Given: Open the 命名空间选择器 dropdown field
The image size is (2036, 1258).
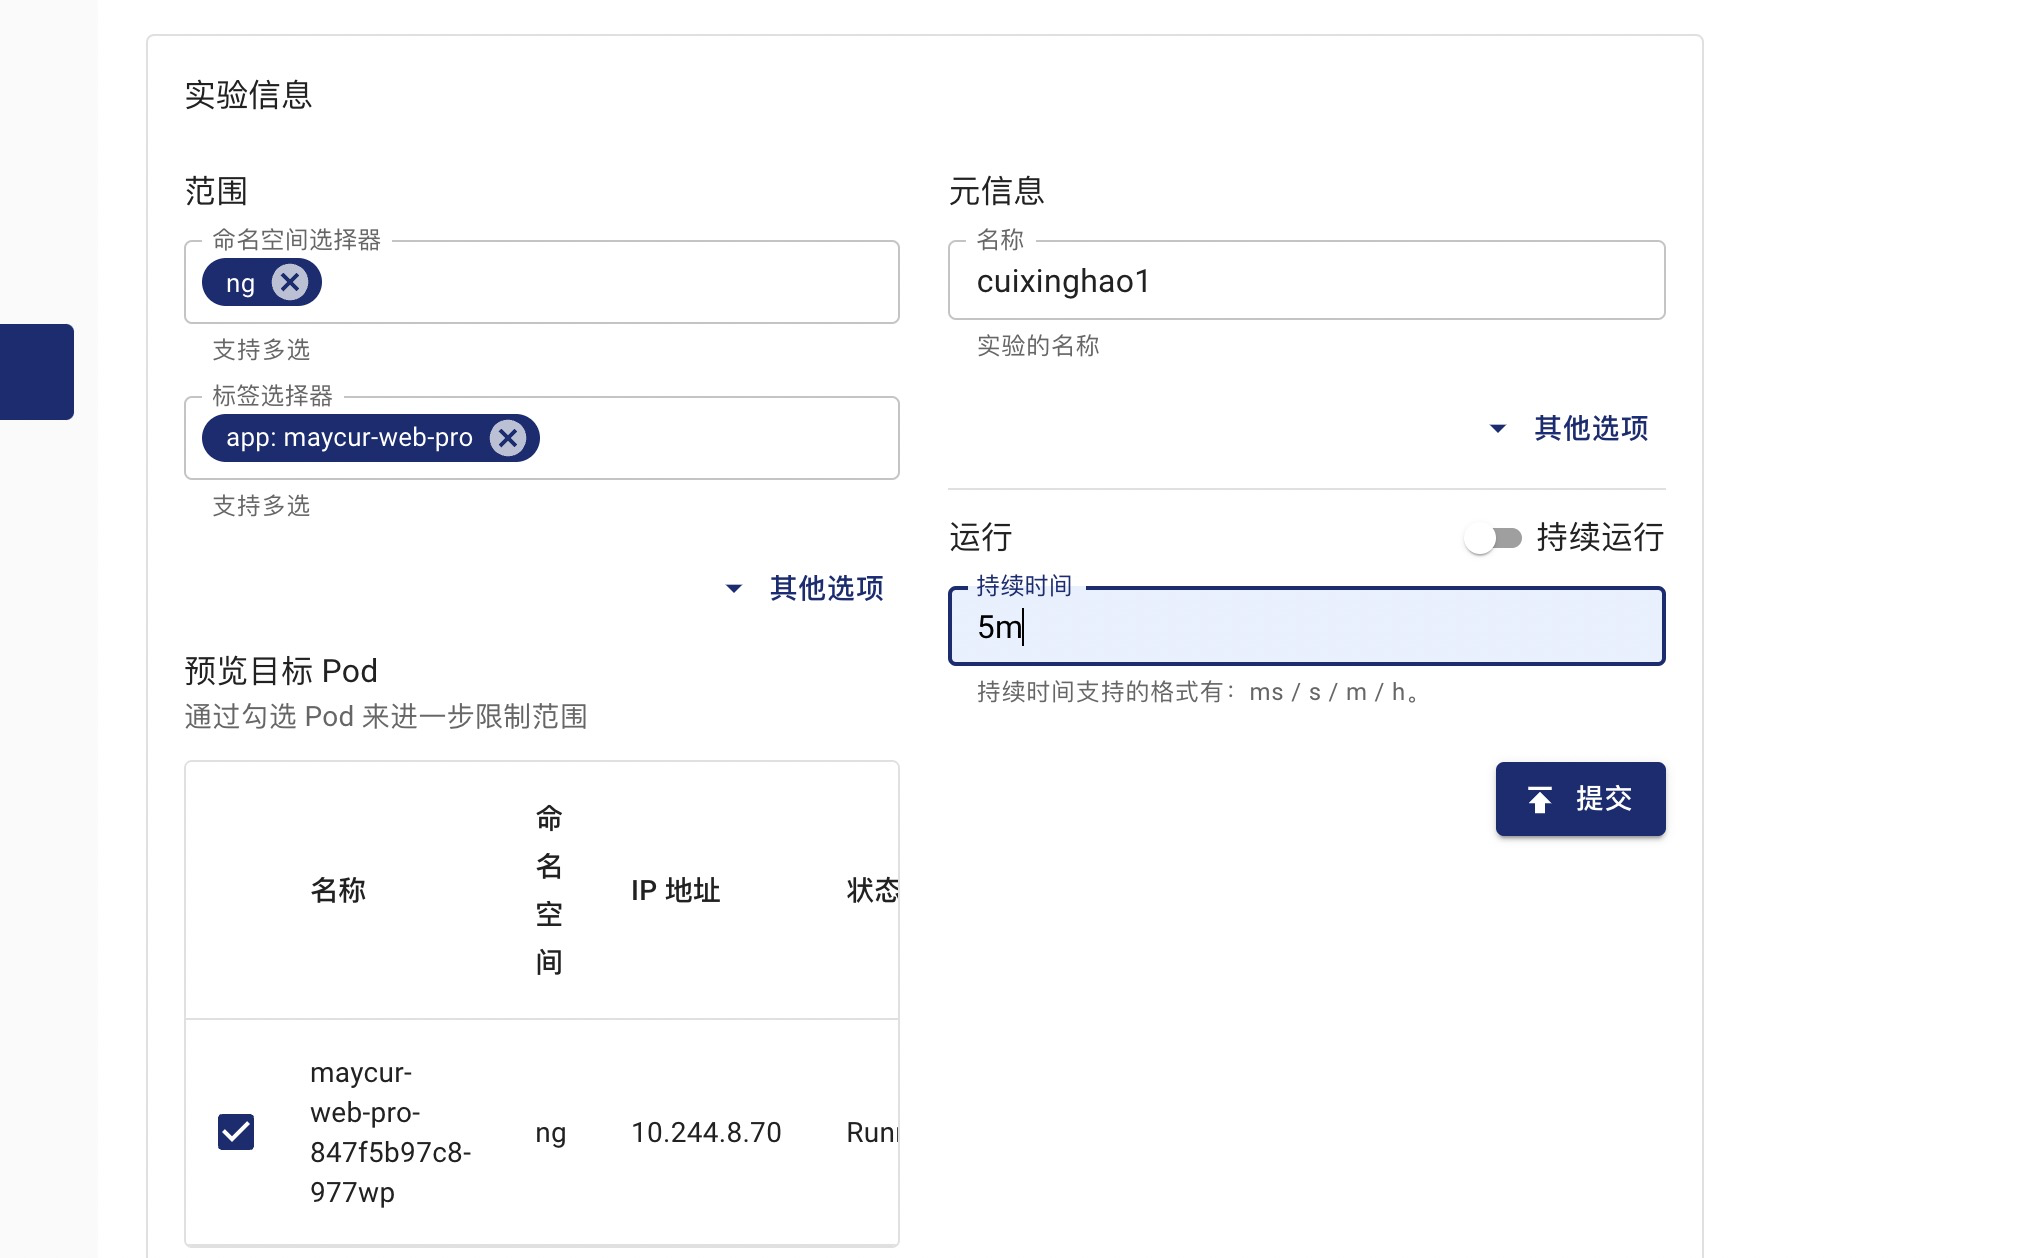Looking at the screenshot, I should [610, 283].
